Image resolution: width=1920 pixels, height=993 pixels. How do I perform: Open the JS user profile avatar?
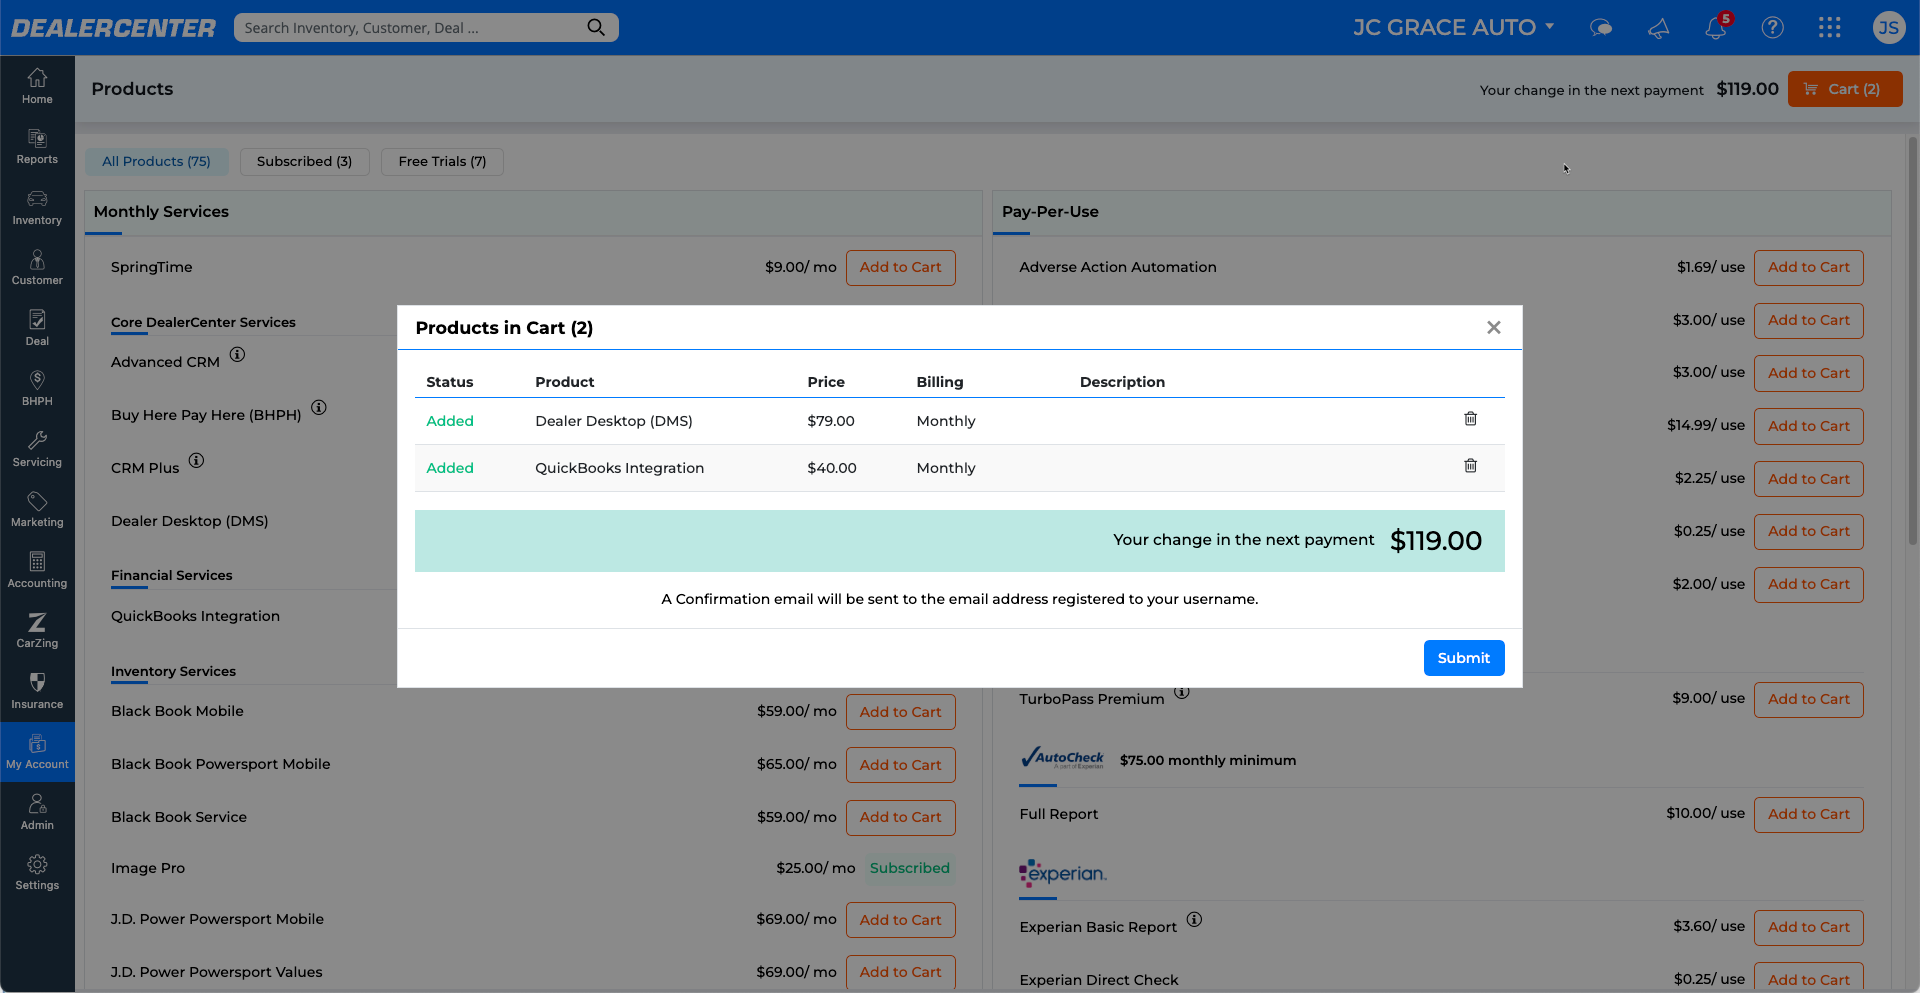click(x=1888, y=27)
